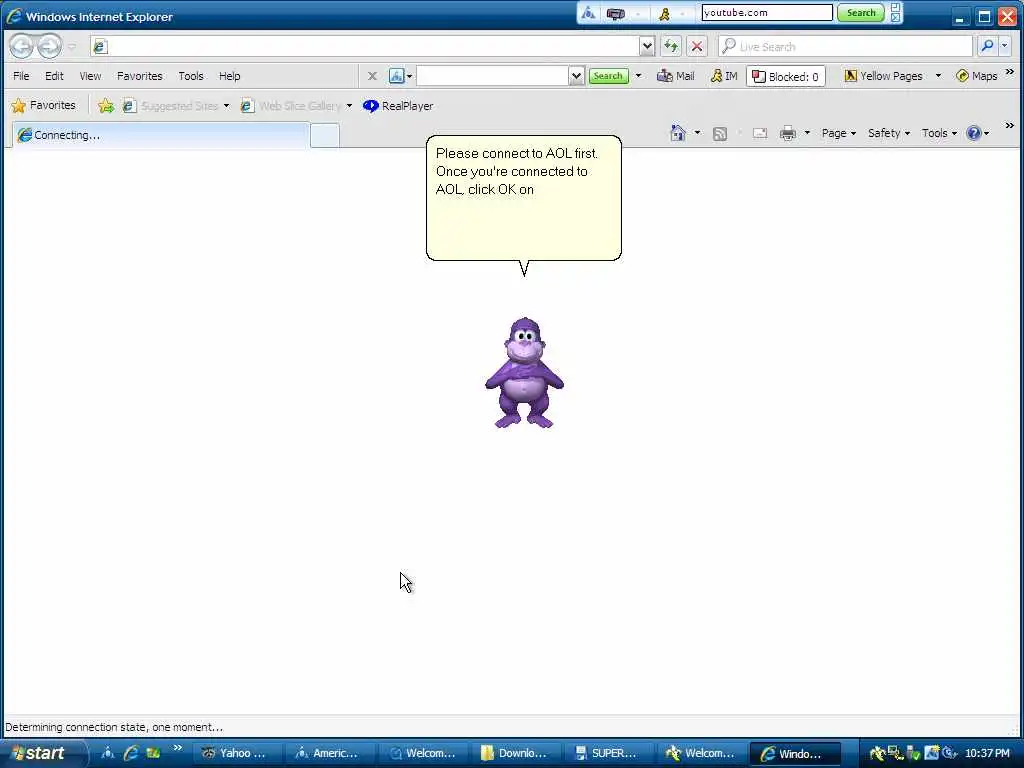Open the File menu
This screenshot has height=768, width=1024.
(21, 76)
